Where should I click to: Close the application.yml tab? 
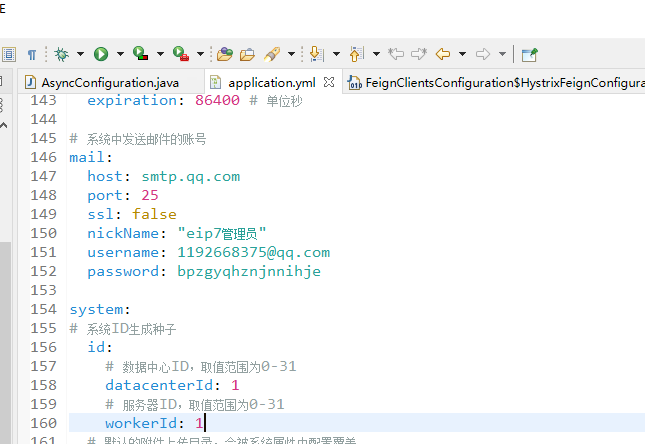(x=329, y=82)
